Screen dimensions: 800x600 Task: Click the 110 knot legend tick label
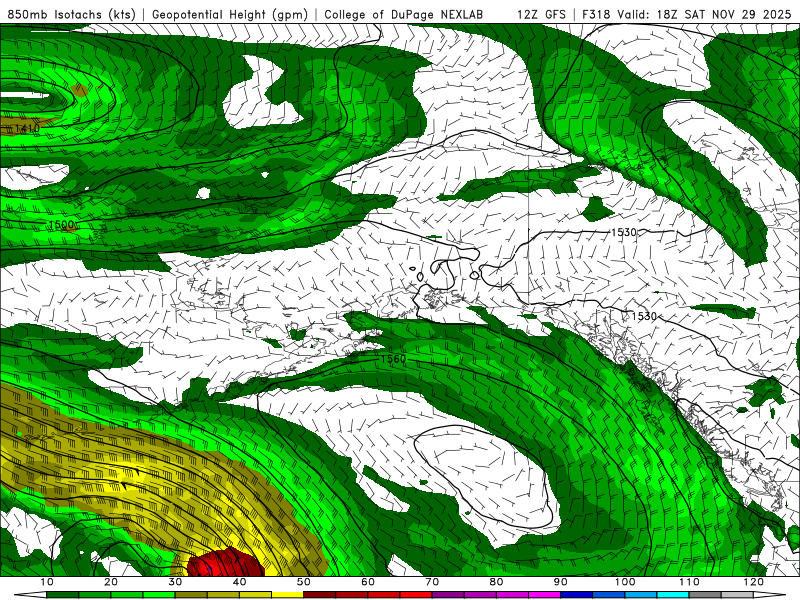coord(690,582)
